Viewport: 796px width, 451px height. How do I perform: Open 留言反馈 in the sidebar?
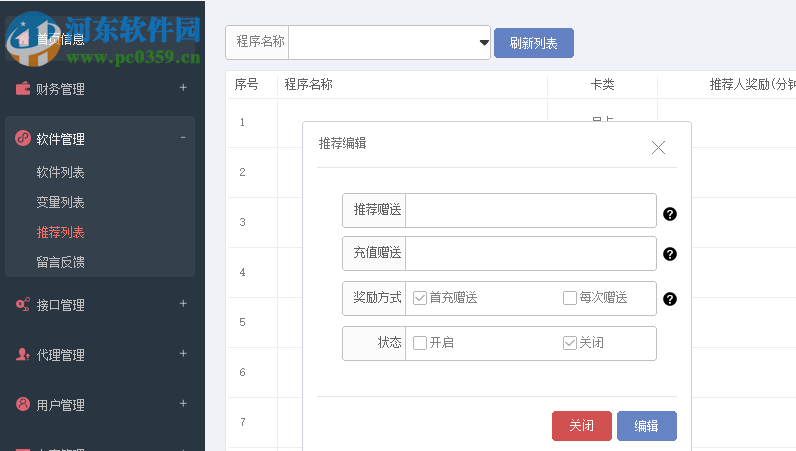click(60, 262)
